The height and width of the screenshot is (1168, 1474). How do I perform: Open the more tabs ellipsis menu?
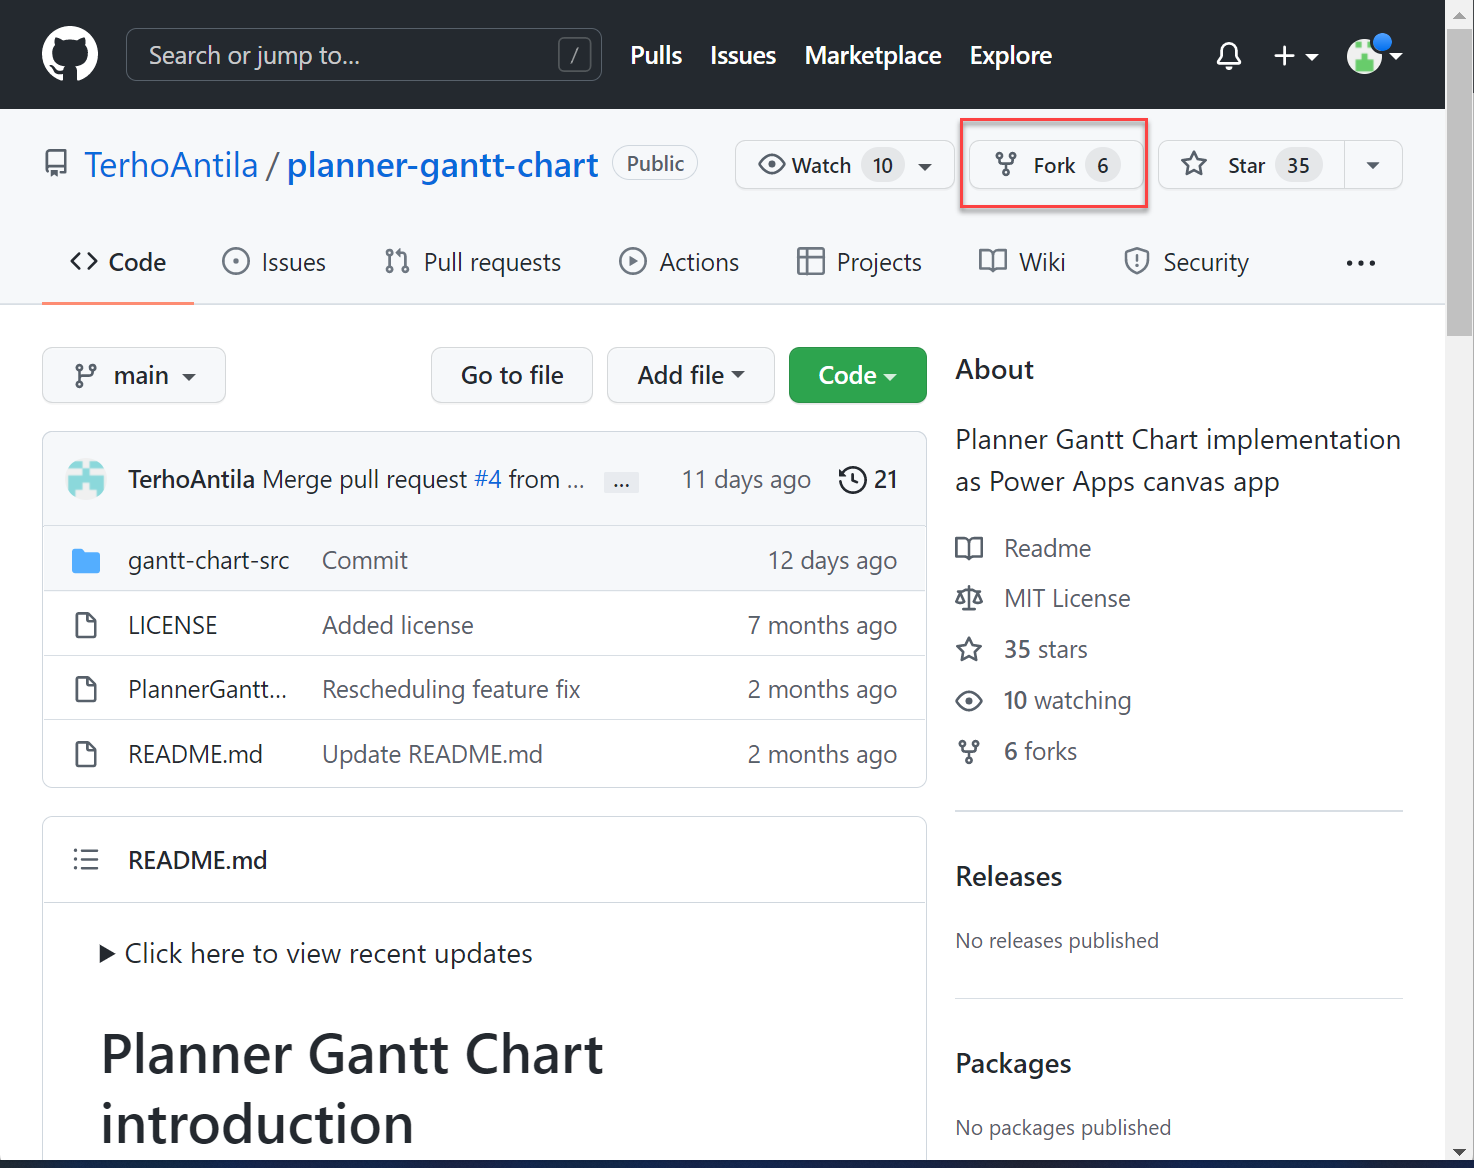tap(1360, 263)
